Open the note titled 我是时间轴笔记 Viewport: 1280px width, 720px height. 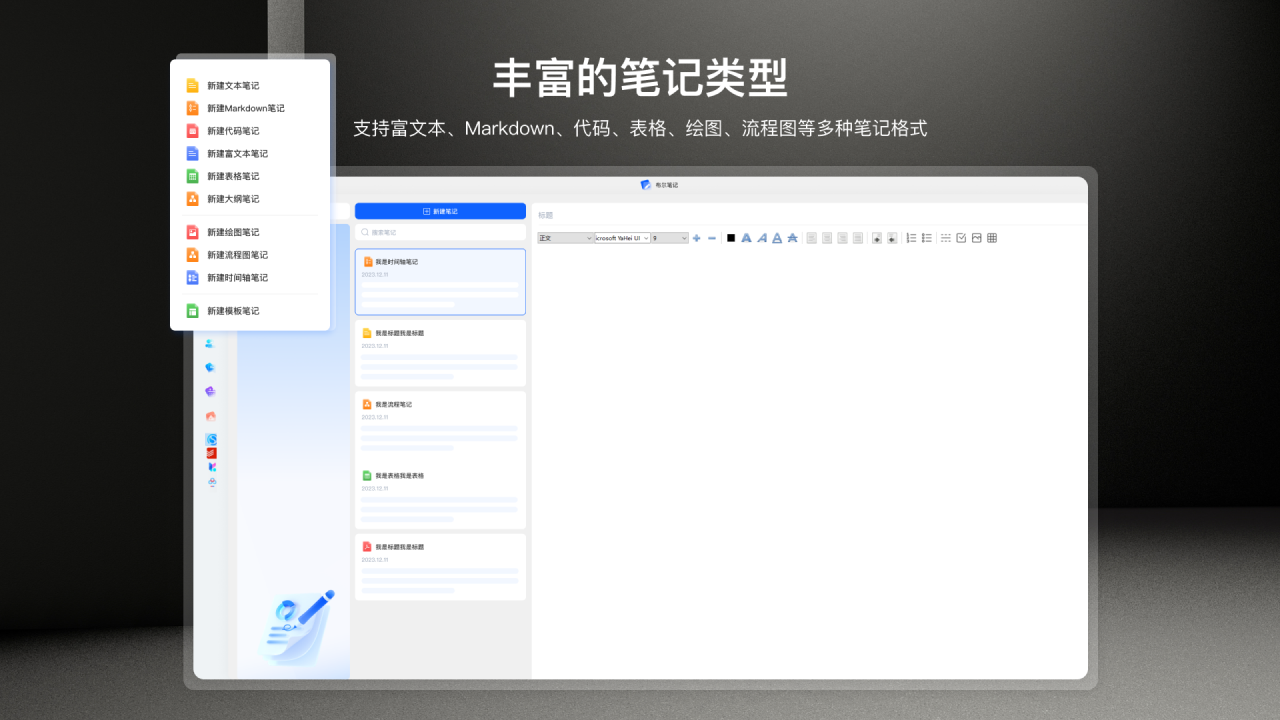click(x=440, y=281)
